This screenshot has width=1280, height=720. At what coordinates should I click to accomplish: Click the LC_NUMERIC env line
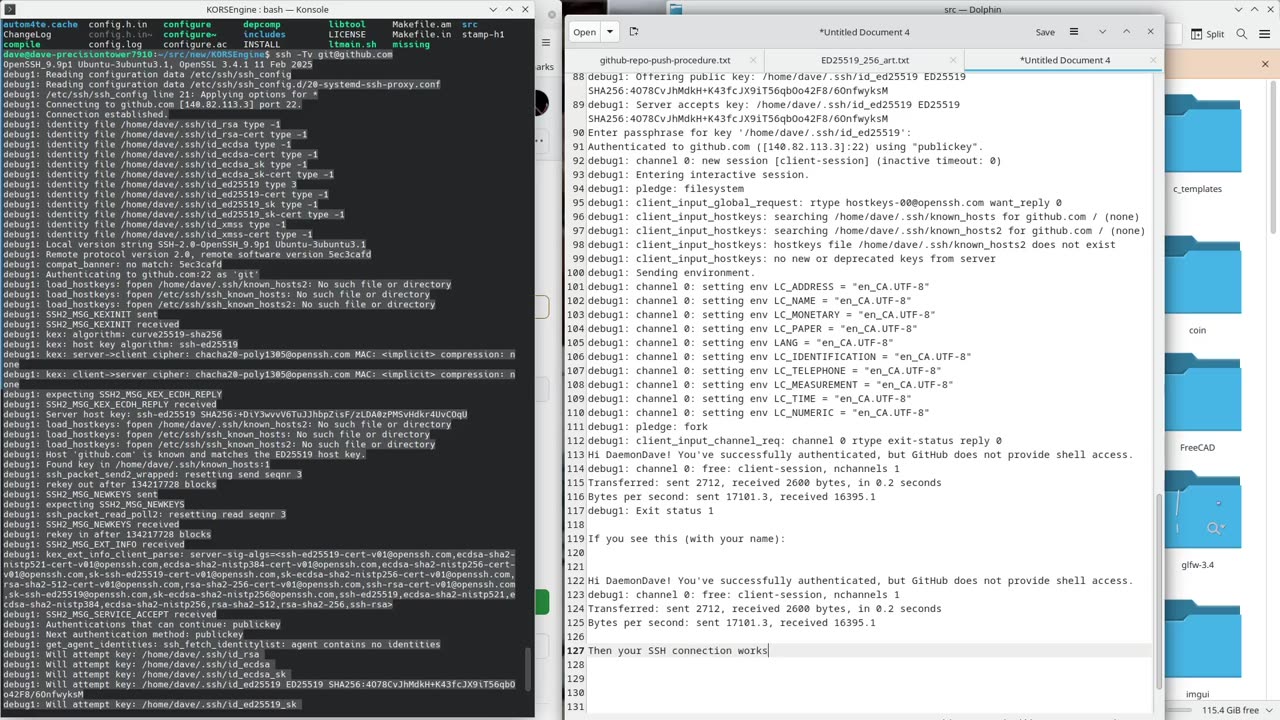pos(758,413)
